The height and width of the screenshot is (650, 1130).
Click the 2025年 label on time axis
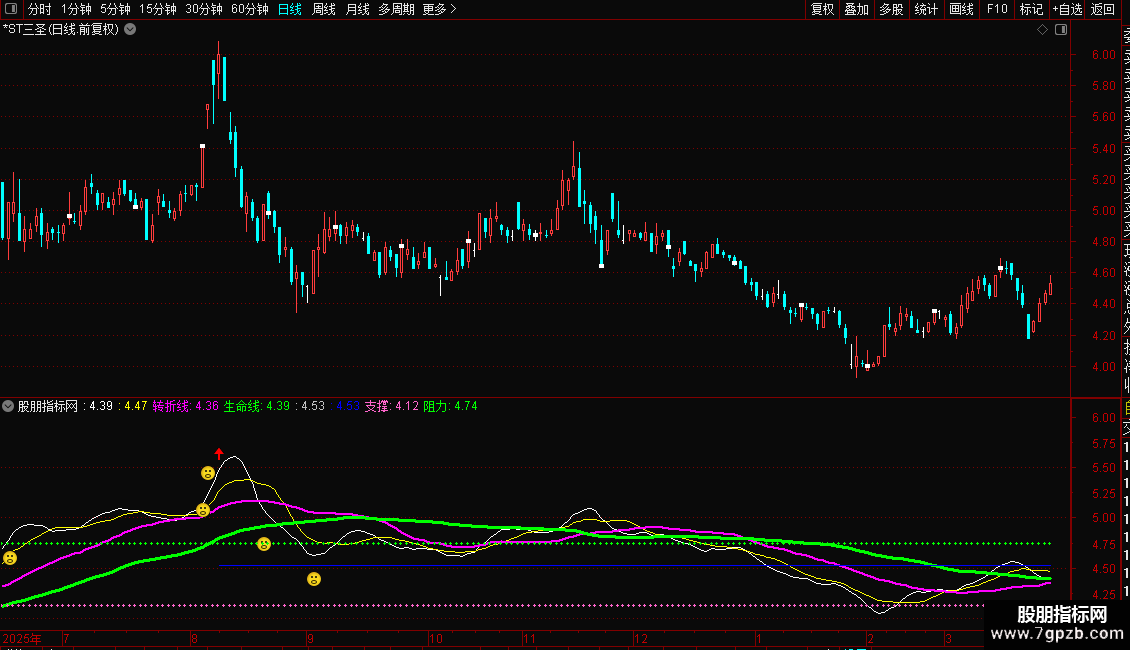22,639
